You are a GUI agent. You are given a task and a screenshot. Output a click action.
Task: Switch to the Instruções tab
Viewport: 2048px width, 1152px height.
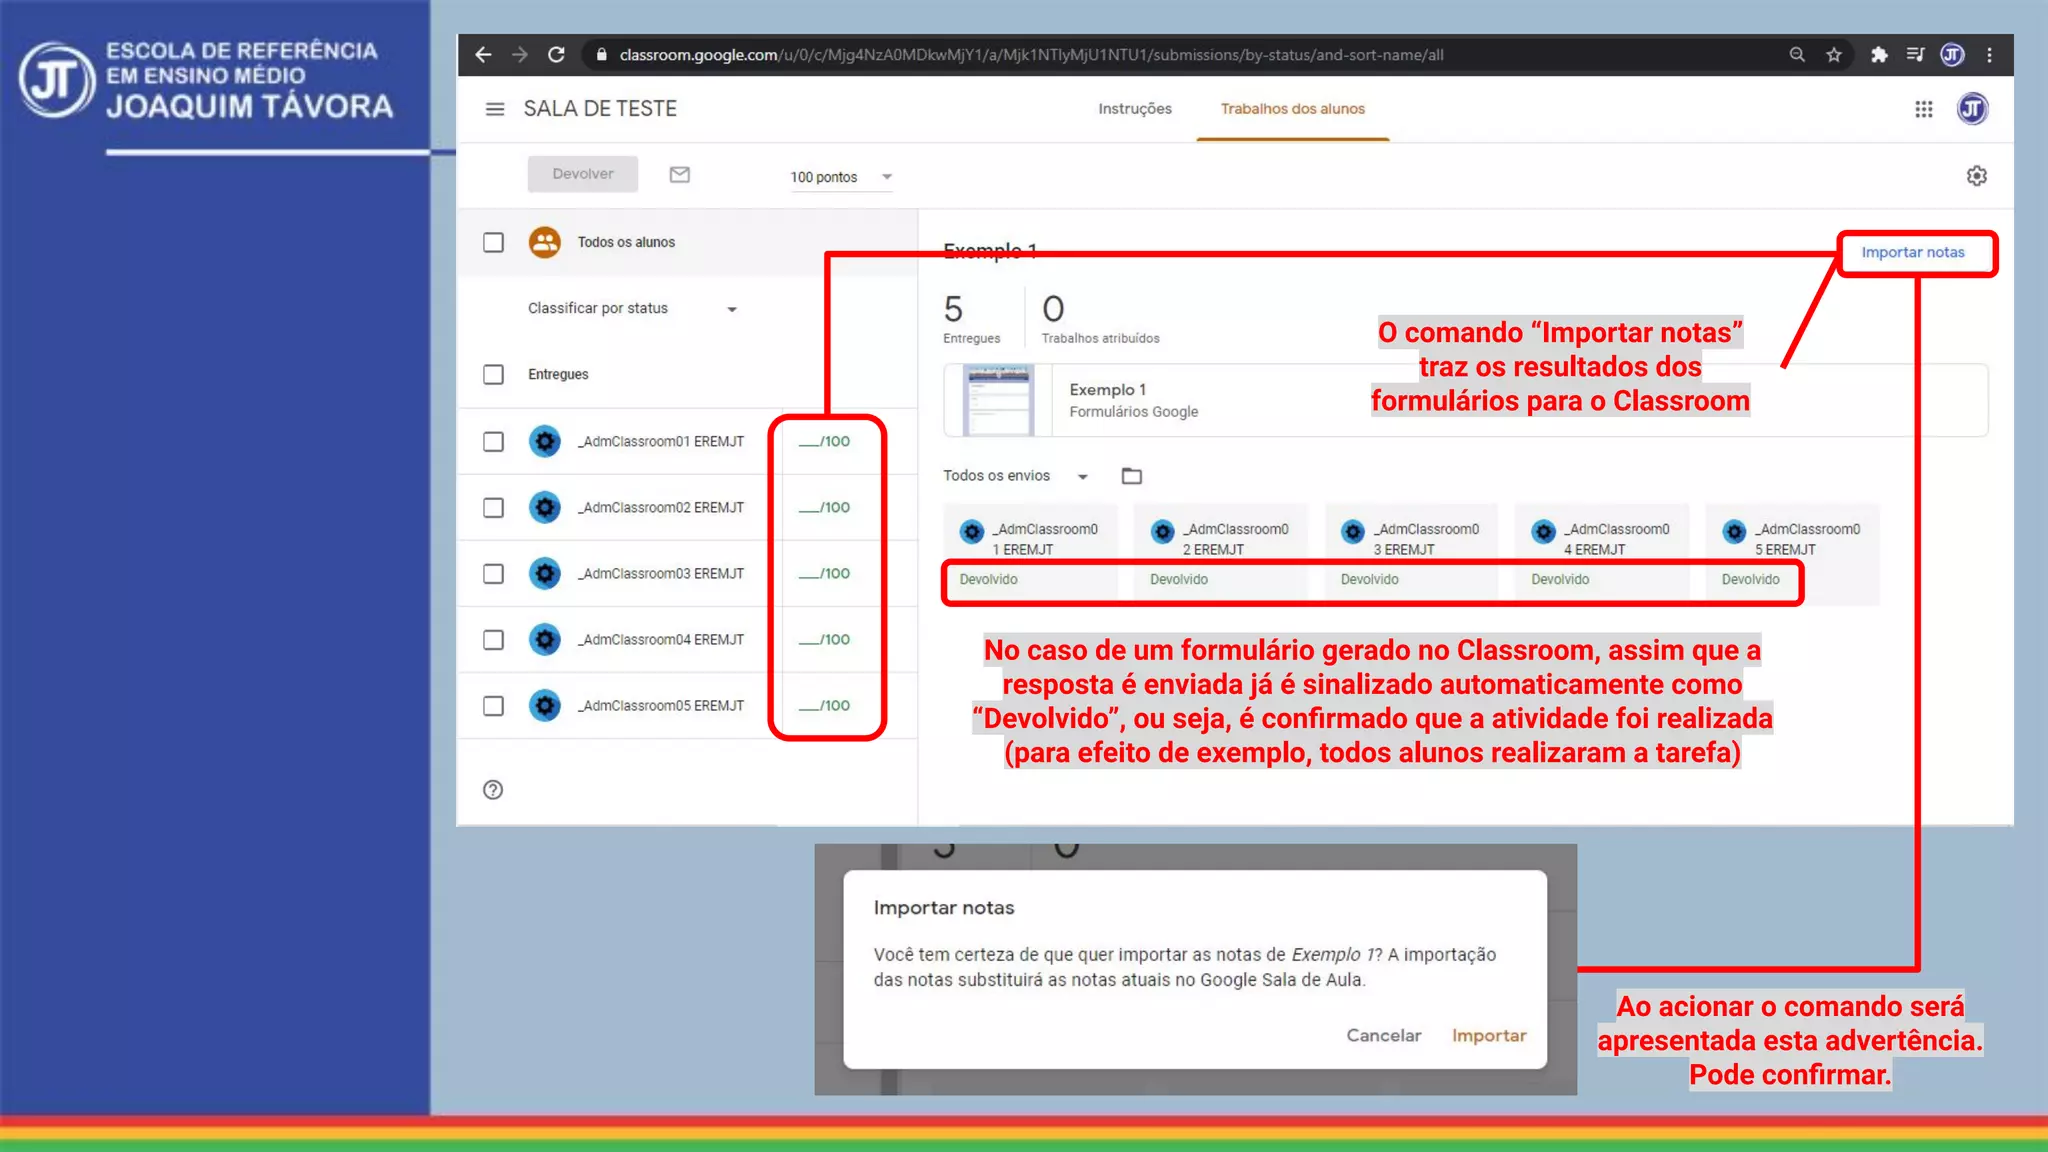1135,109
